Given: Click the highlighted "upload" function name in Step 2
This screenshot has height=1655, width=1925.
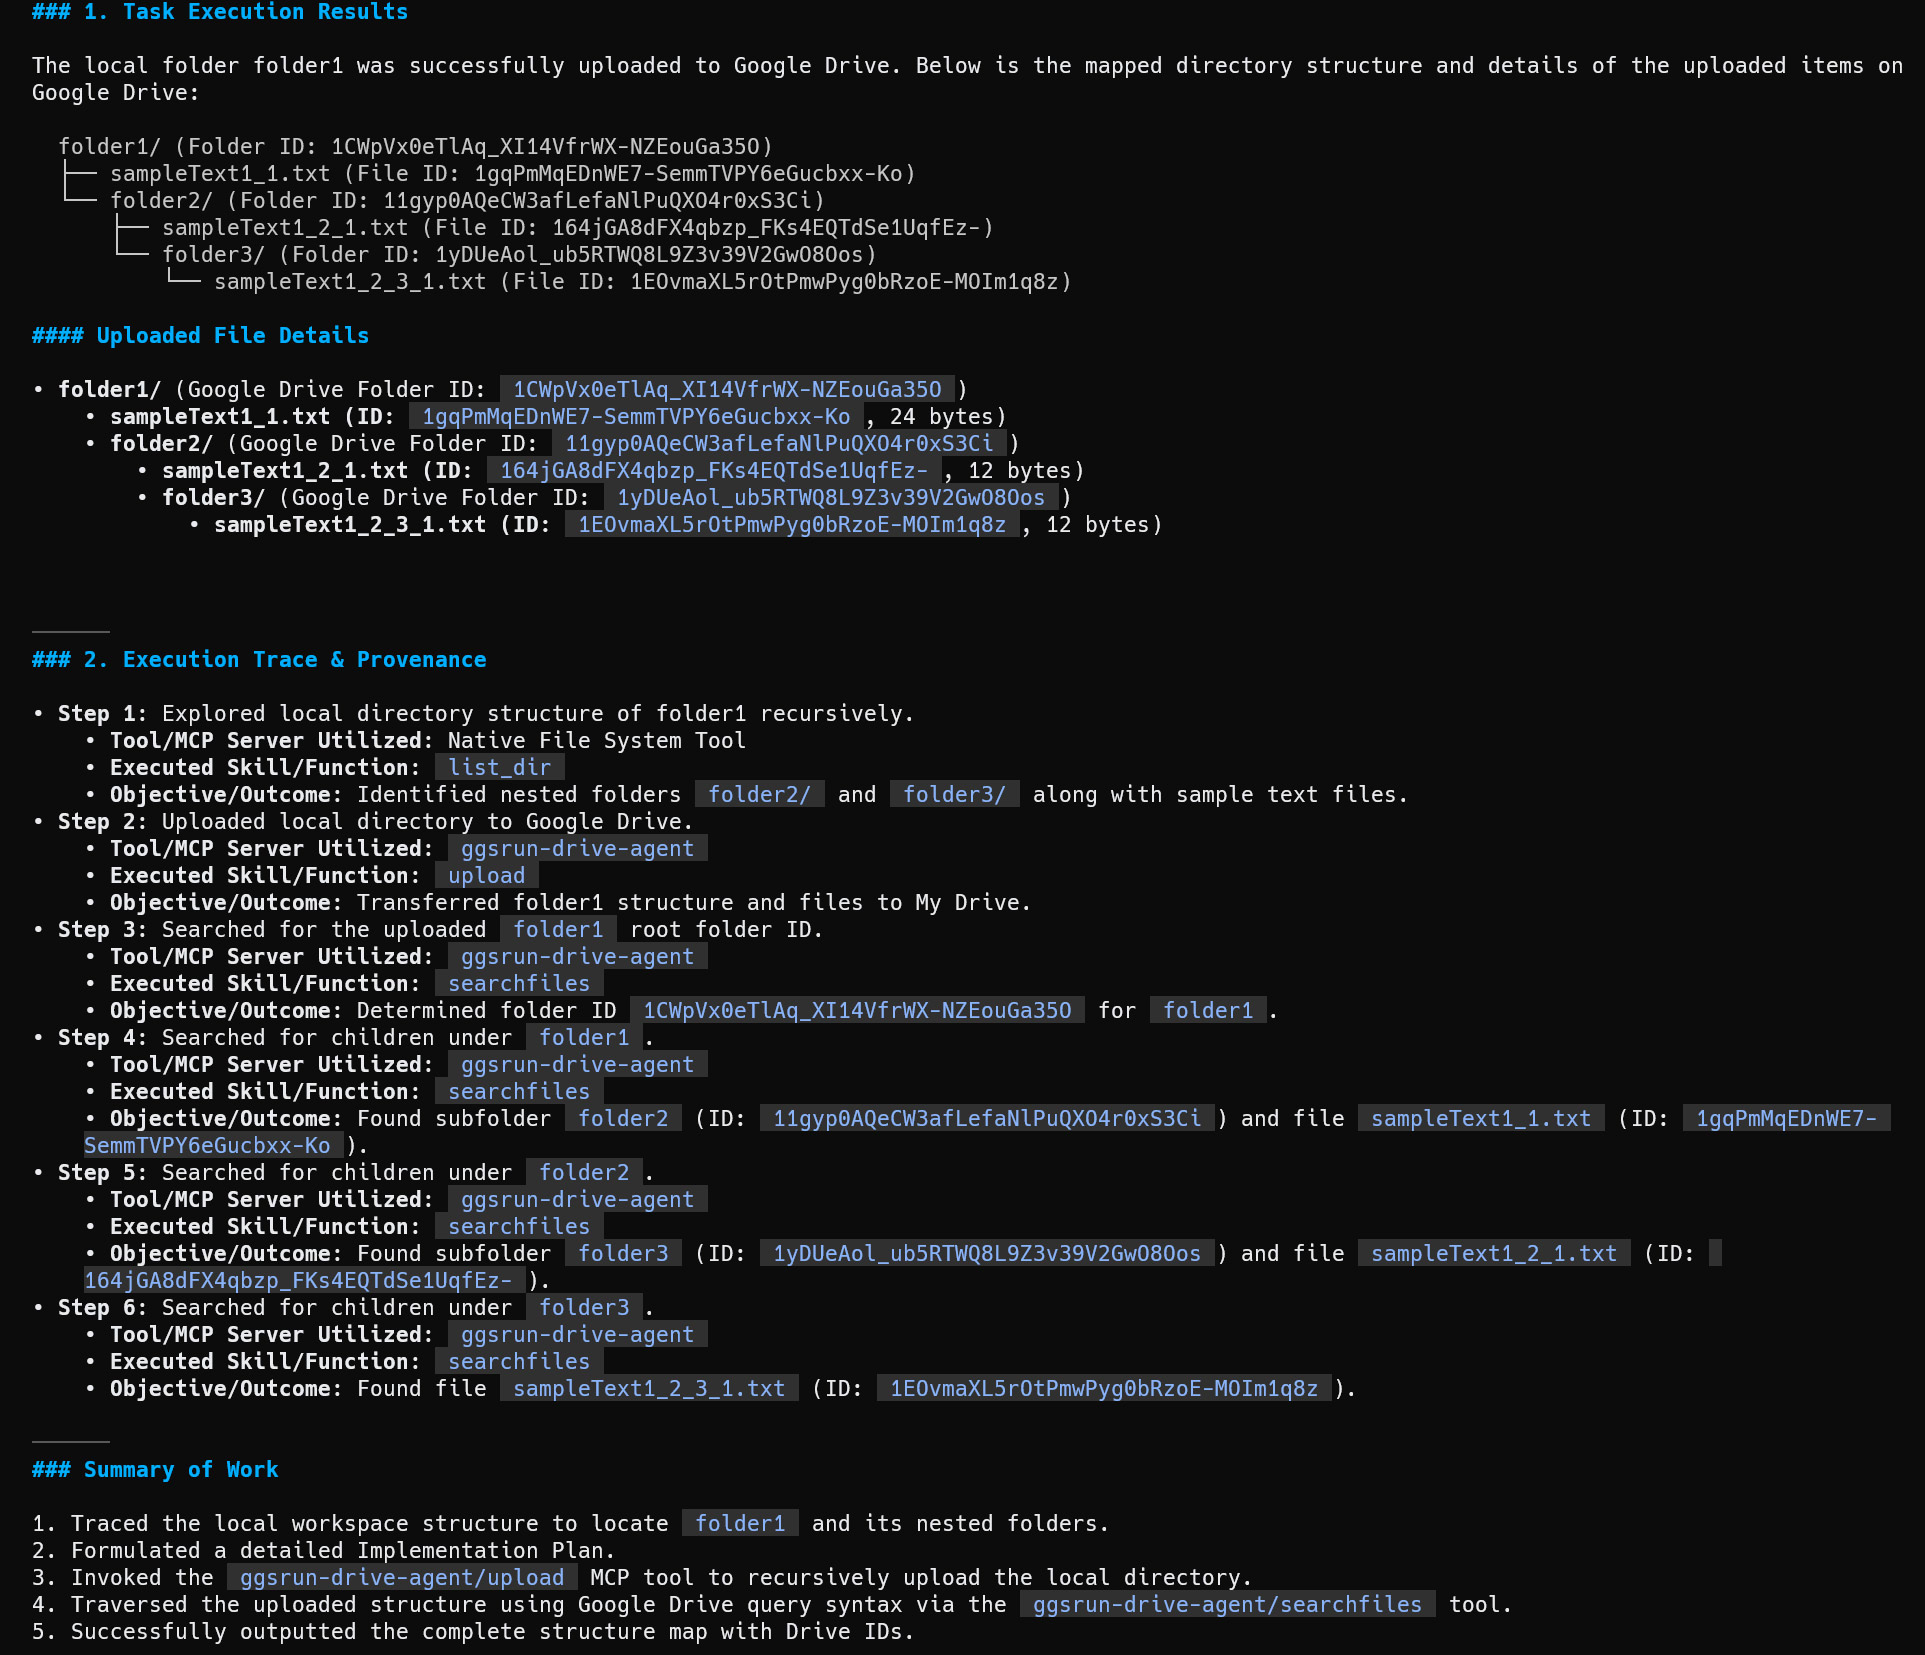Looking at the screenshot, I should tap(487, 876).
